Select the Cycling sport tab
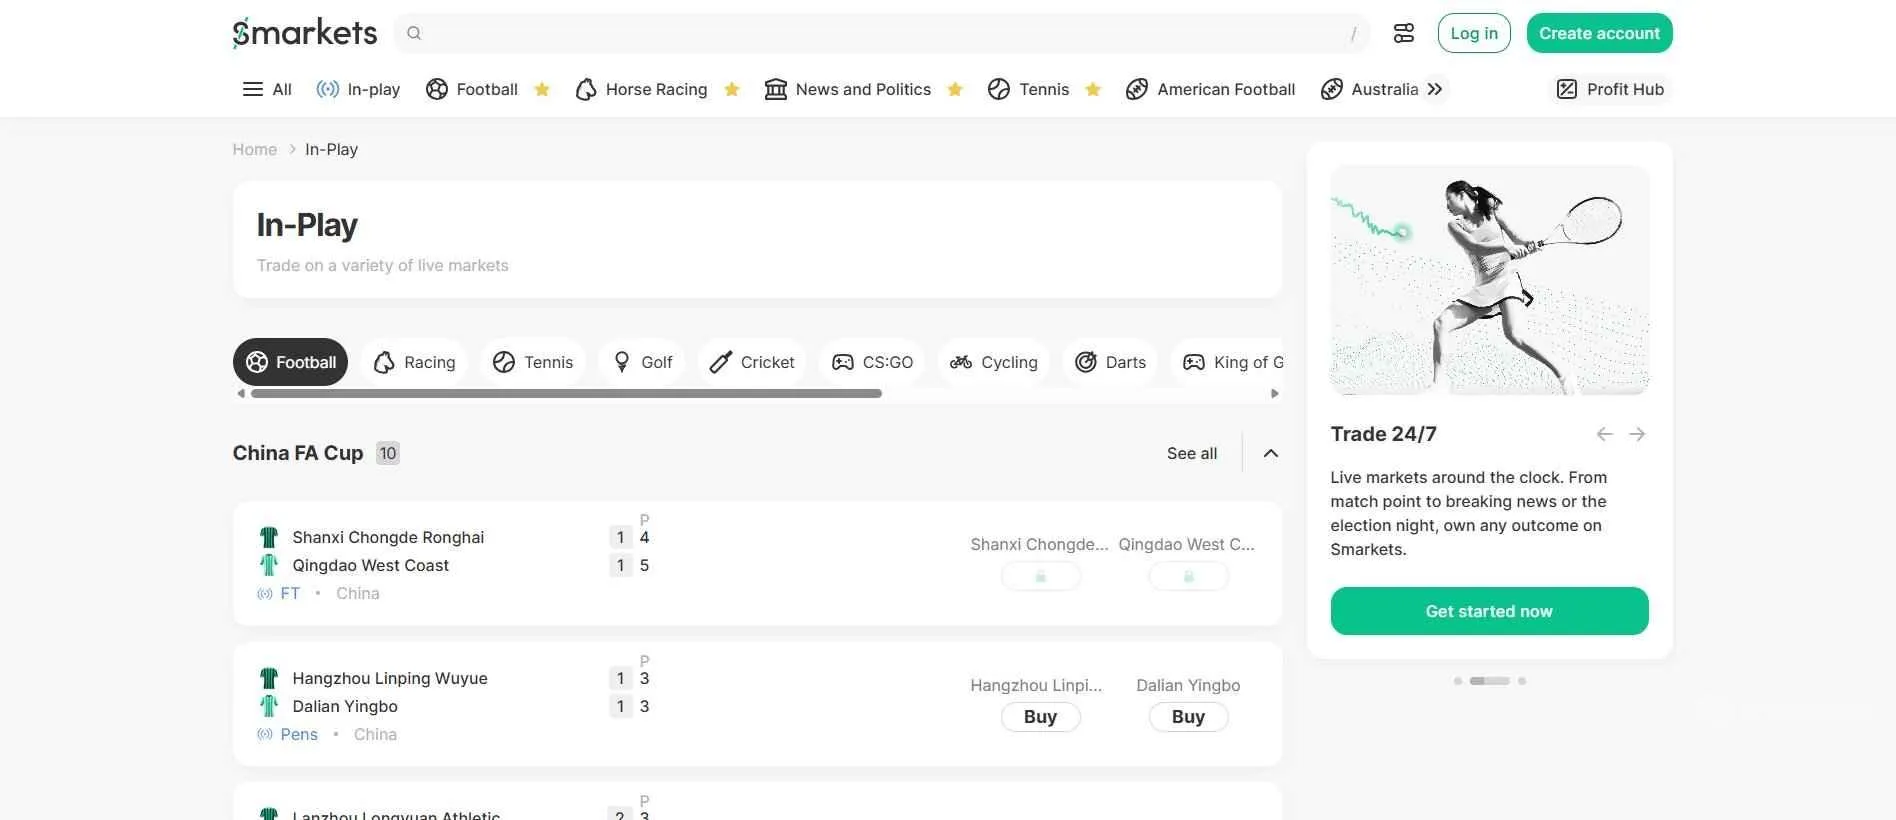 coord(994,362)
